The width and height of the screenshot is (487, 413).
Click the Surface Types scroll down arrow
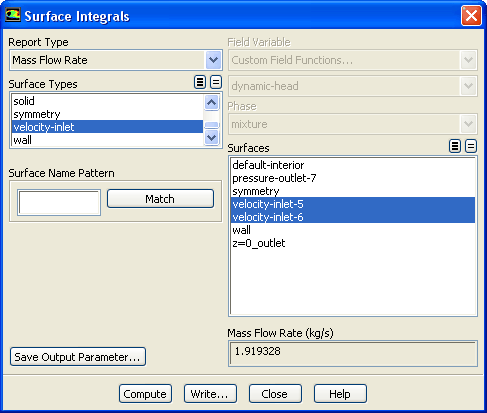click(212, 137)
